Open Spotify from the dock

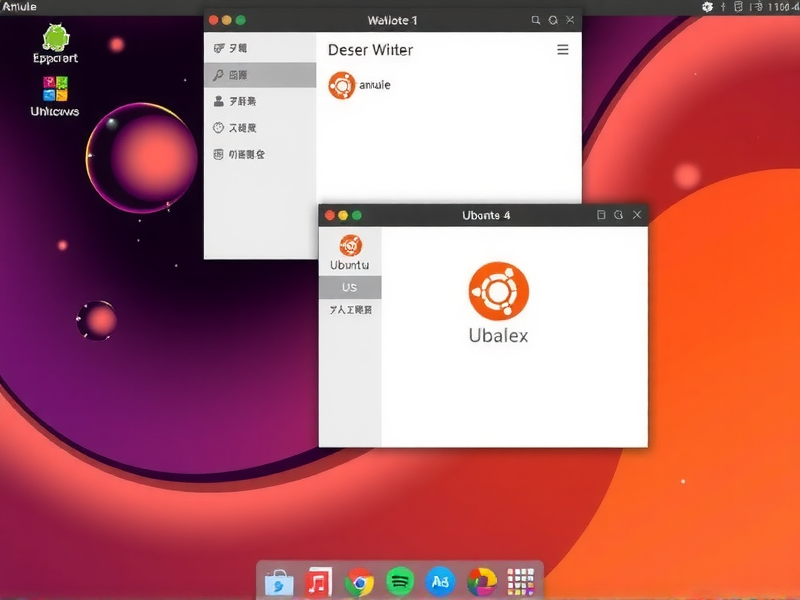coord(398,580)
